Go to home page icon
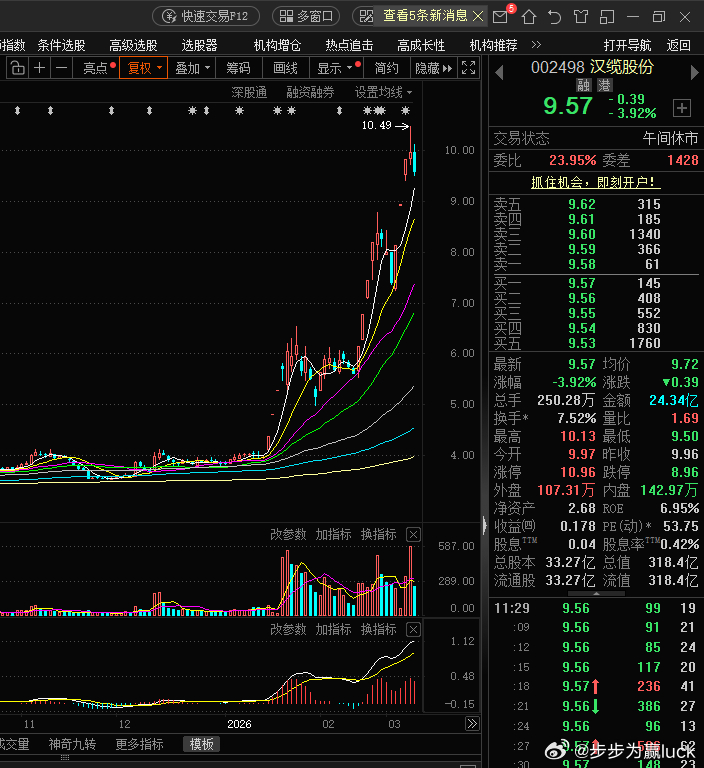 click(529, 17)
